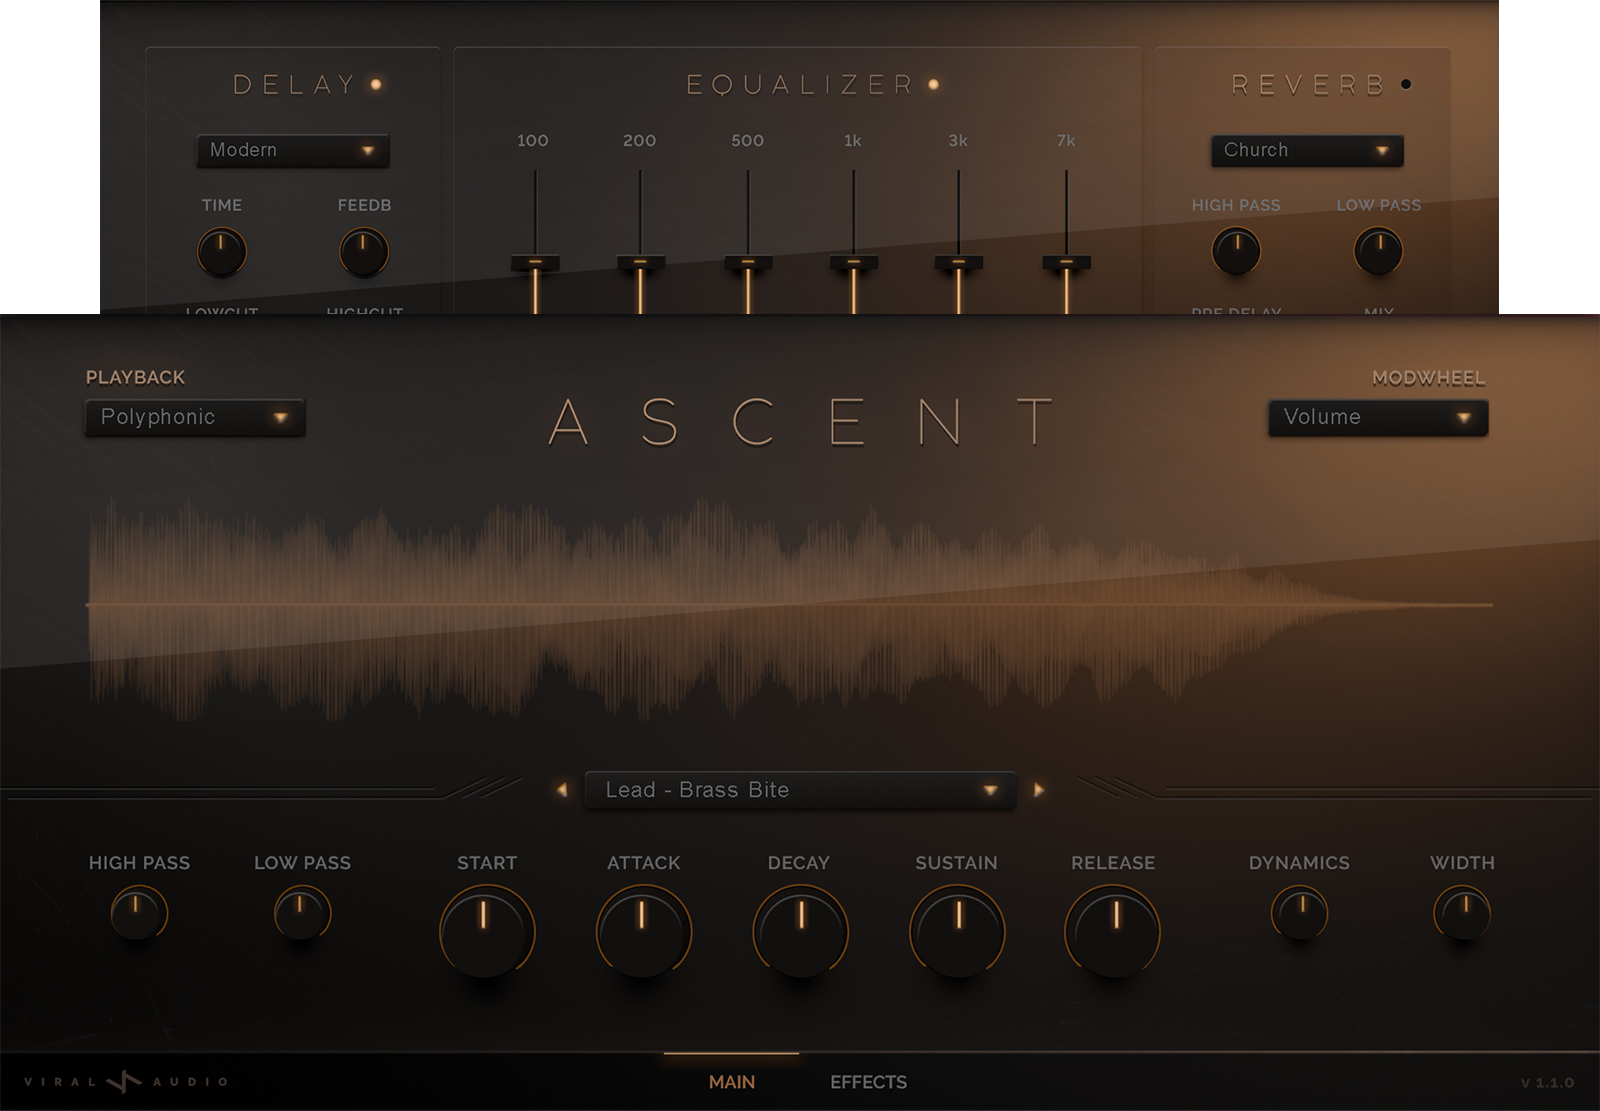Open the Modern delay type dropdown
Viewport: 1600px width, 1111px height.
[x=292, y=151]
